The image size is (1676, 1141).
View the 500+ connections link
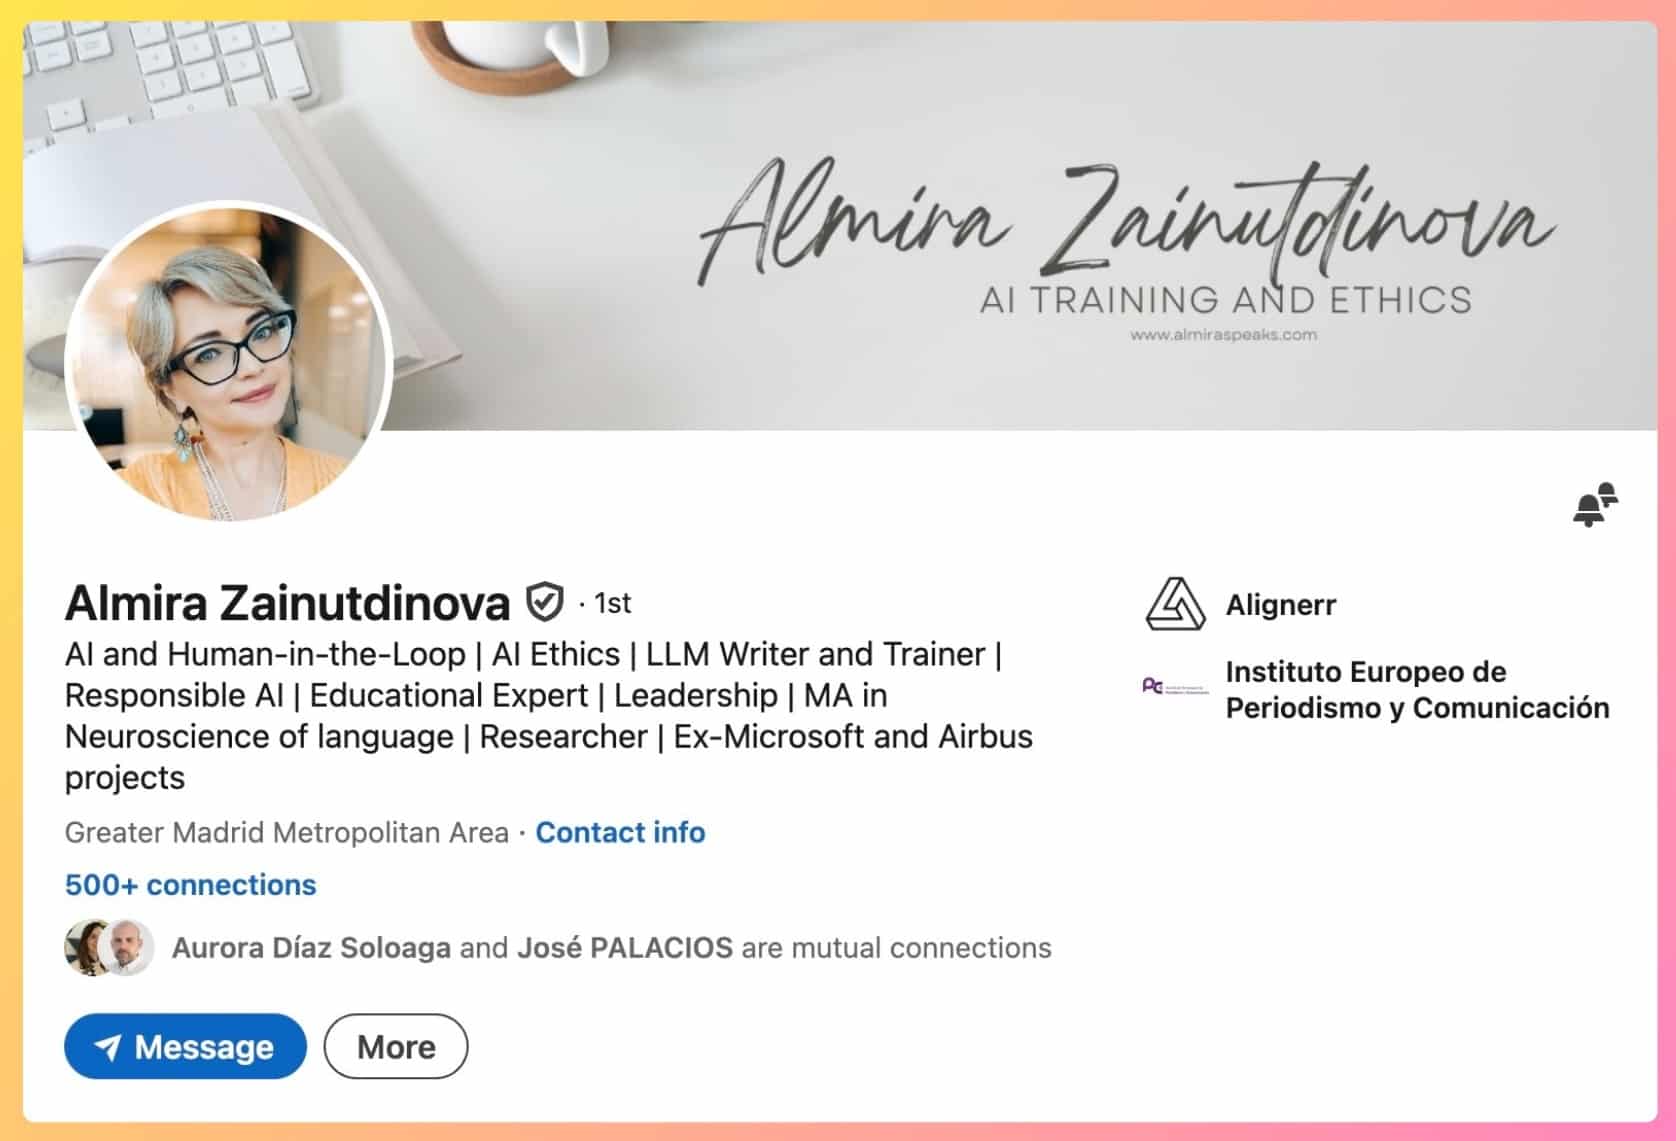[190, 885]
